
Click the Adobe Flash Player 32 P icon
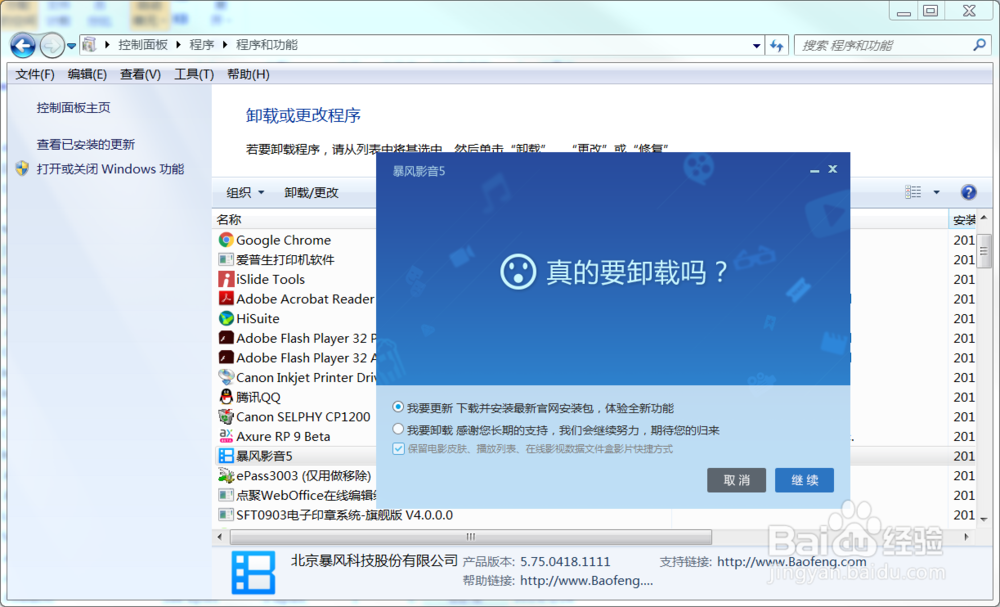tap(226, 338)
